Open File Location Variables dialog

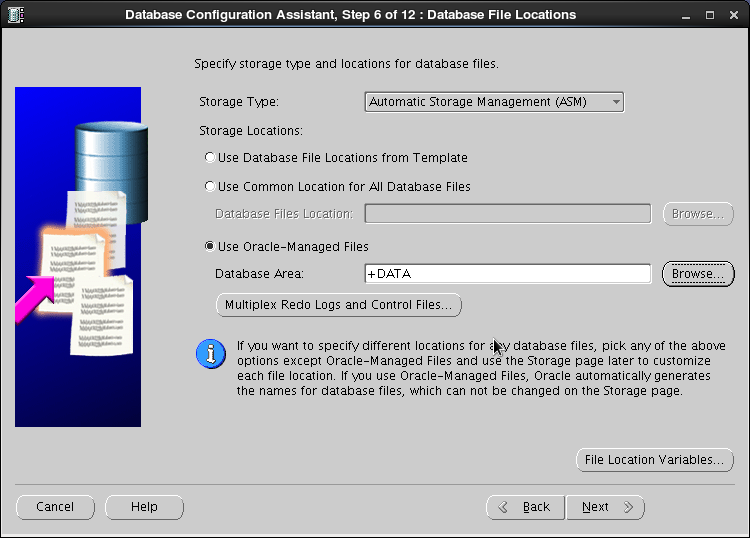(654, 460)
